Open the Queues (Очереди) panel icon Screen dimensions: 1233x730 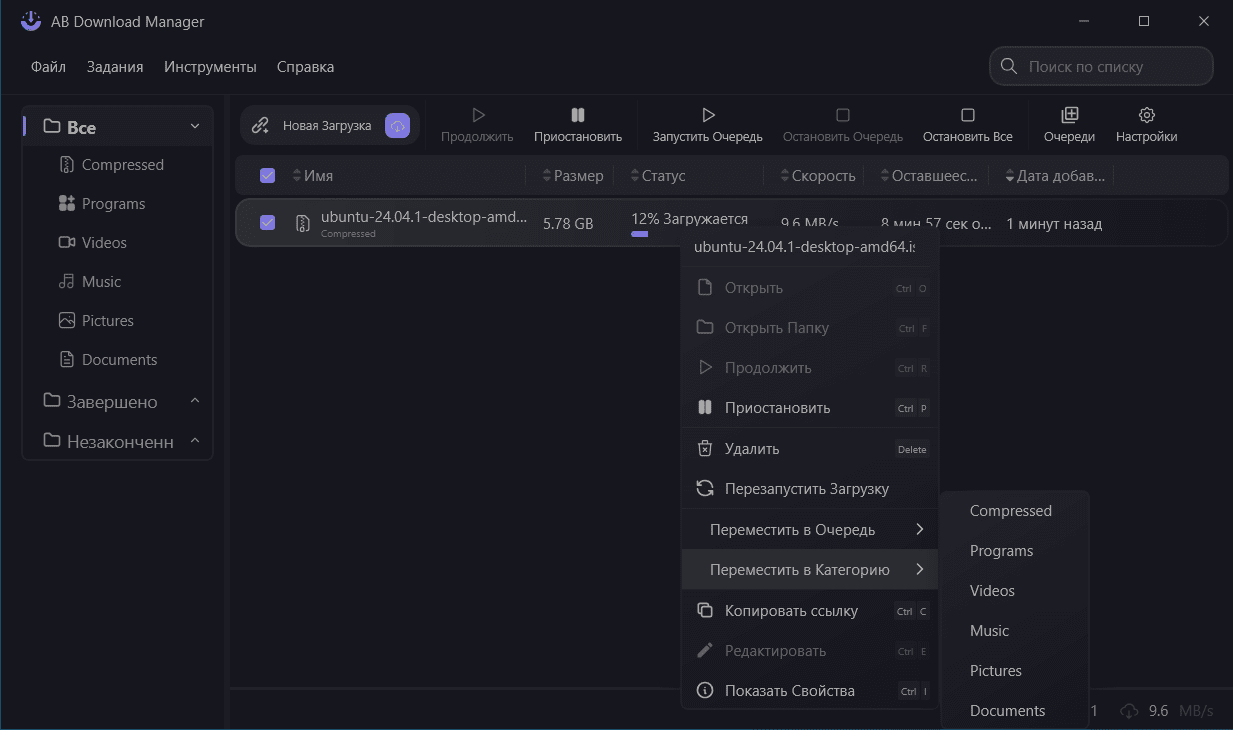tap(1069, 116)
